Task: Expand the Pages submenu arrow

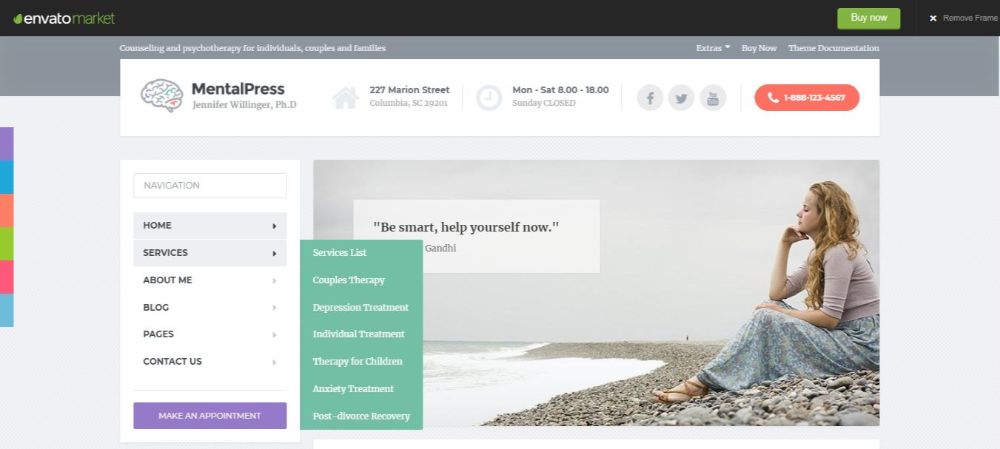Action: 274,335
